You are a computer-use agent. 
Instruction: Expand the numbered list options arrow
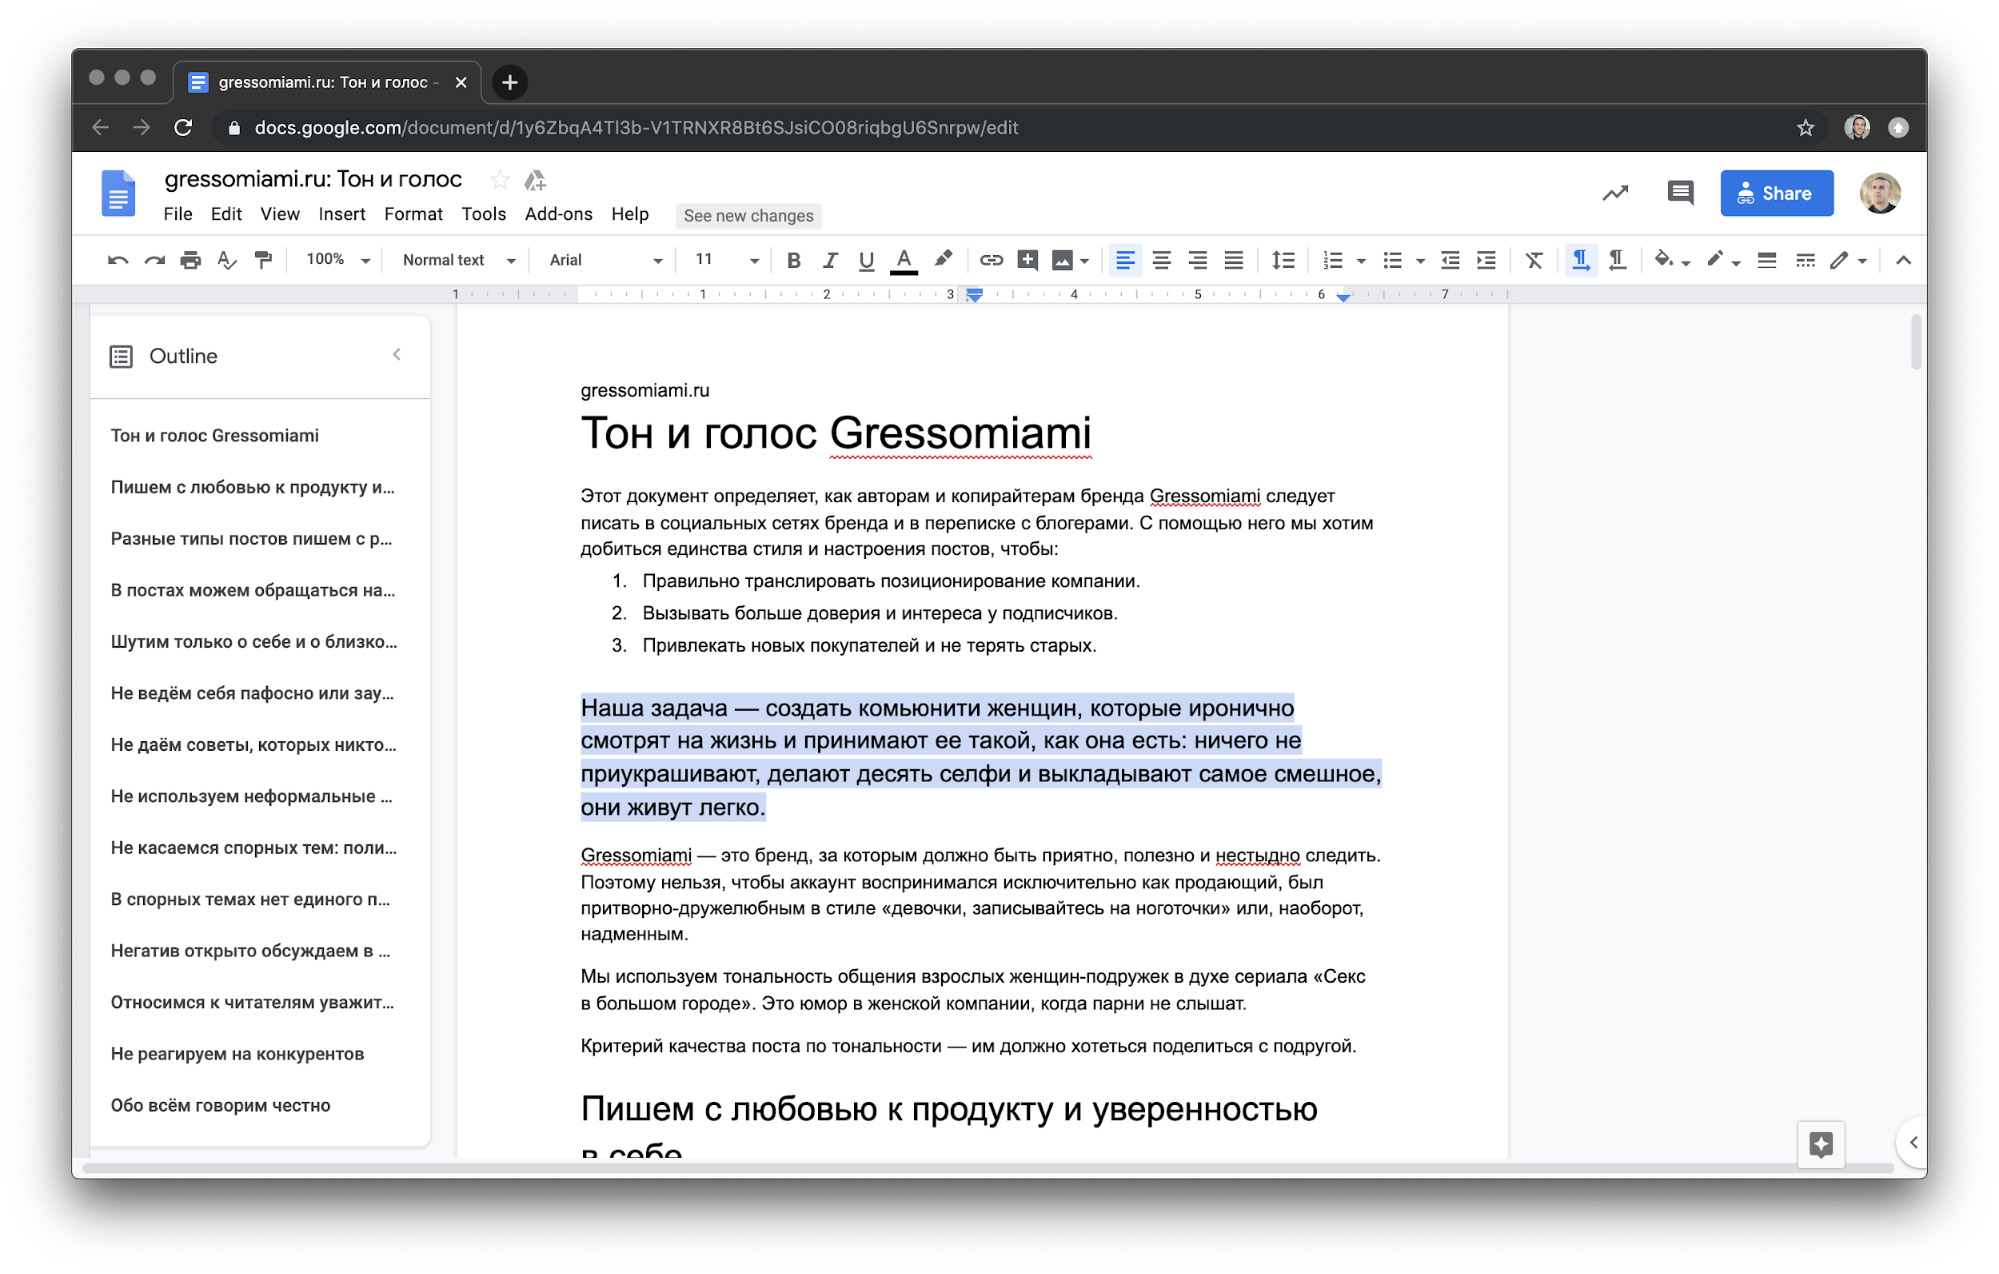point(1361,261)
